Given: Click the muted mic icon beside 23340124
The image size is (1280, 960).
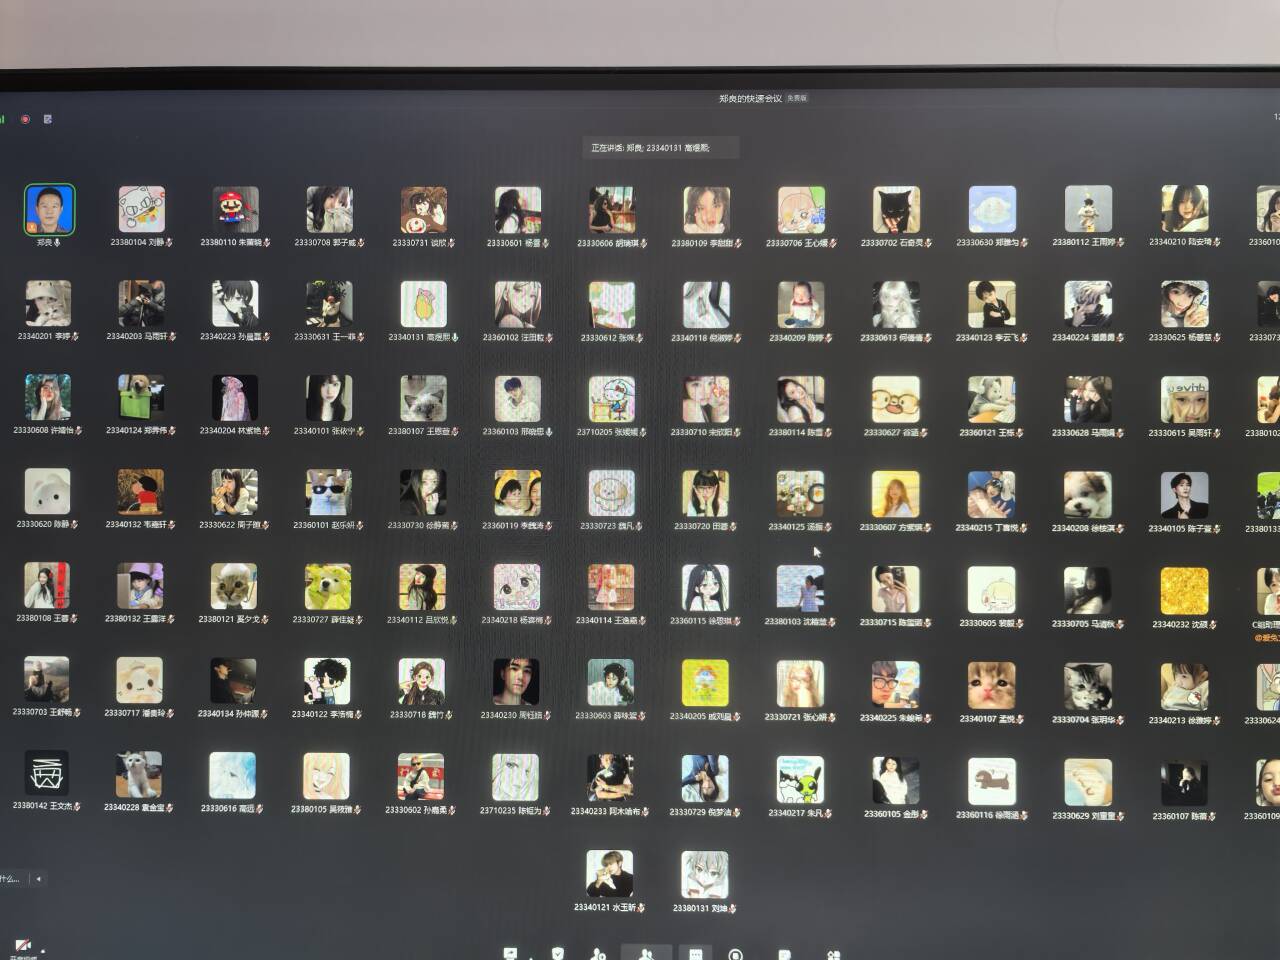Looking at the screenshot, I should tap(171, 431).
